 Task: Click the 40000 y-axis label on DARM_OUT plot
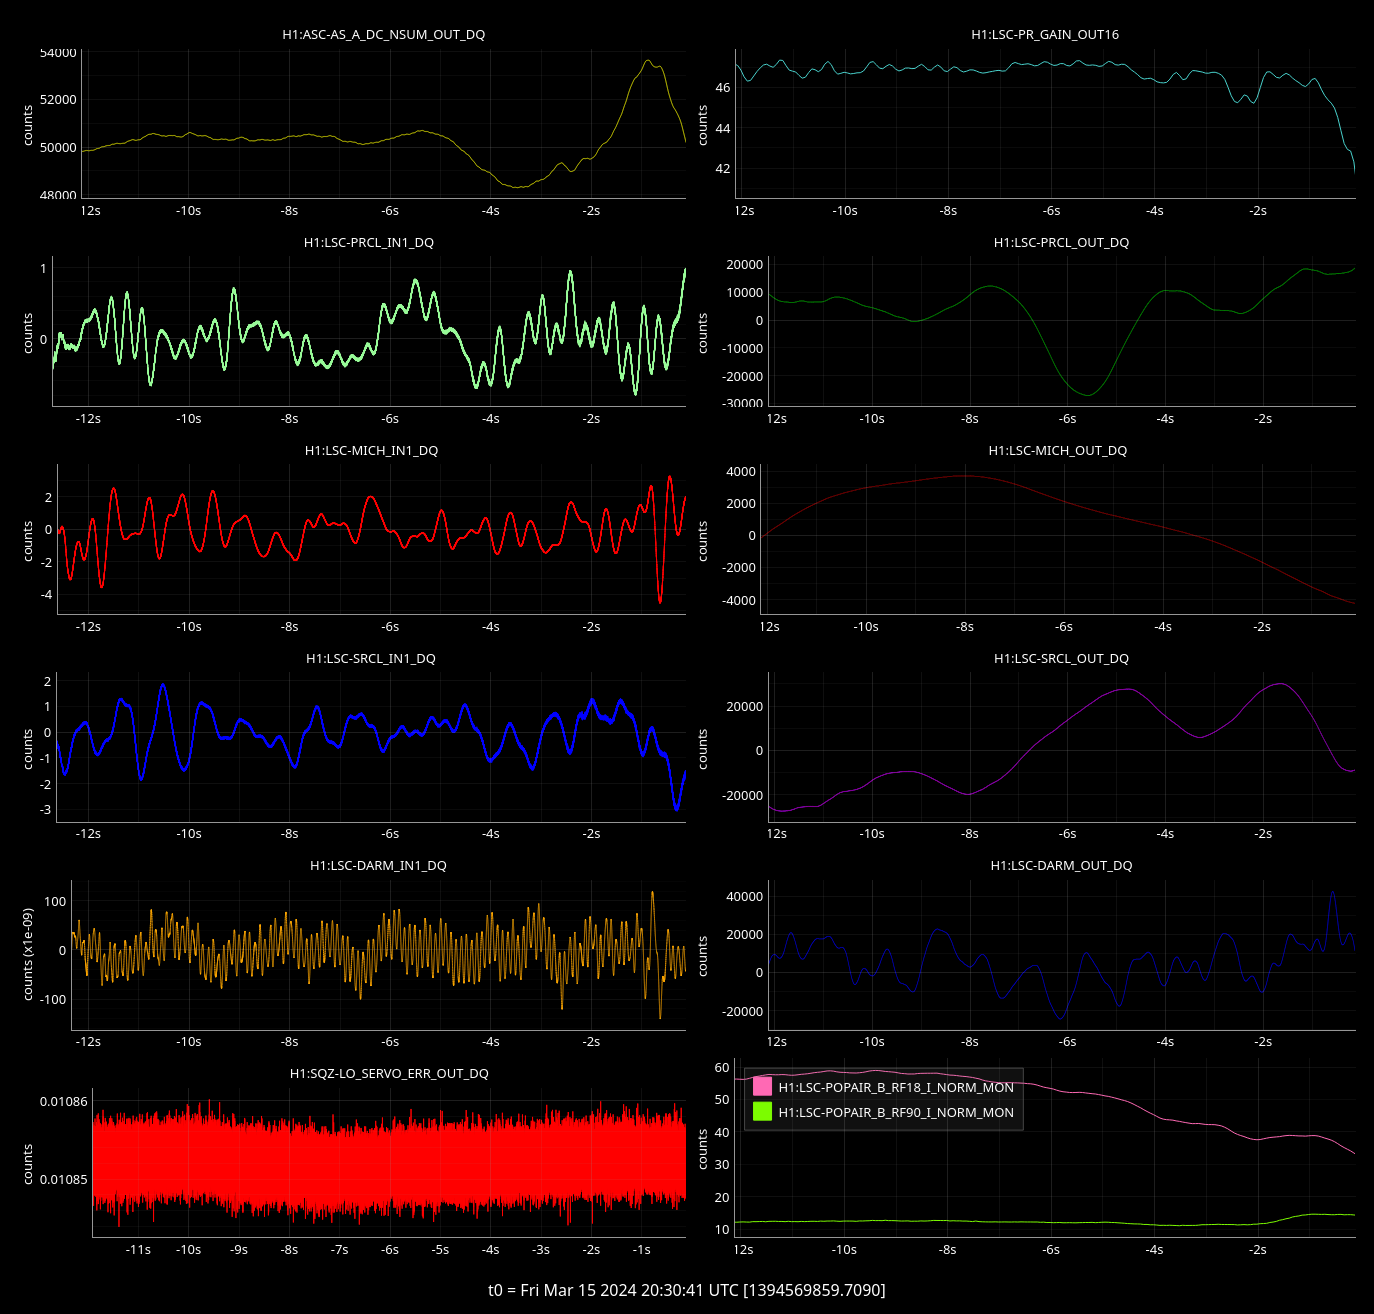coord(744,896)
